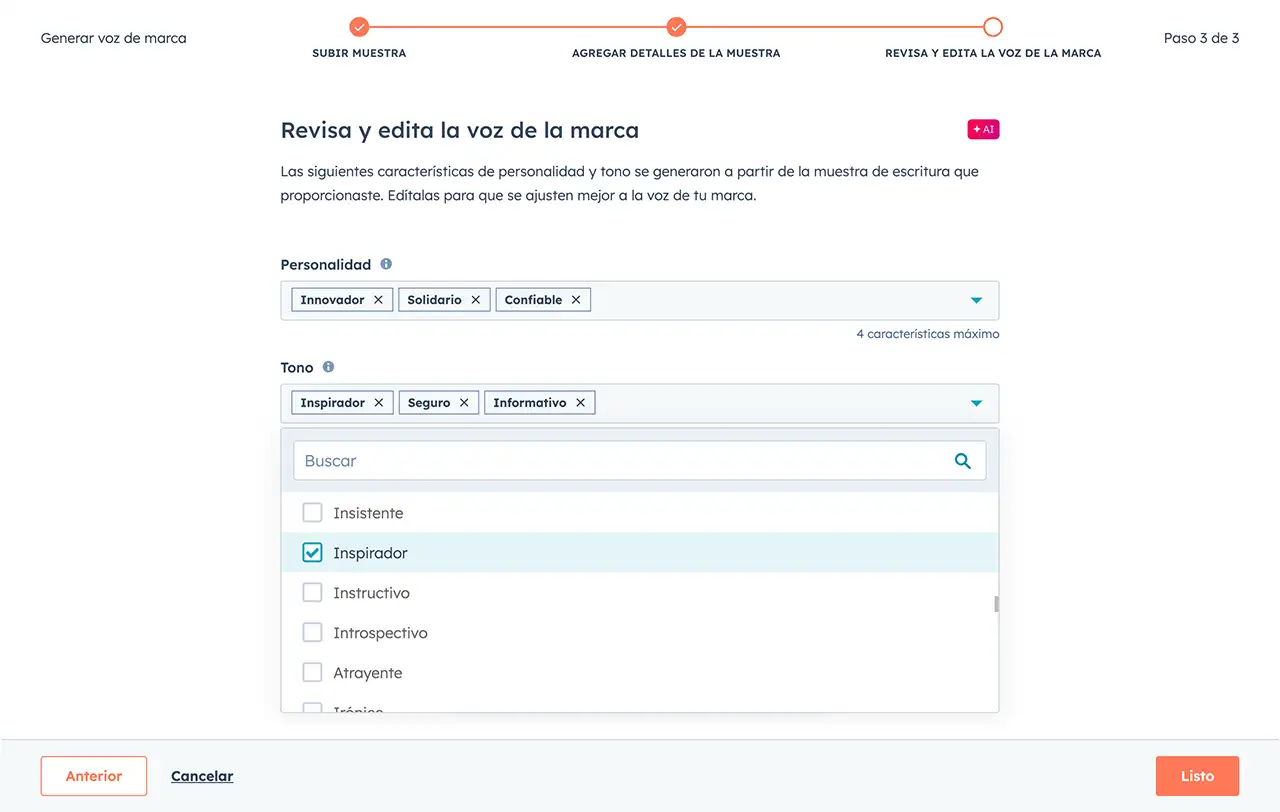The width and height of the screenshot is (1280, 812).
Task: Click the Agregar detalles de la muestra label
Action: point(676,53)
